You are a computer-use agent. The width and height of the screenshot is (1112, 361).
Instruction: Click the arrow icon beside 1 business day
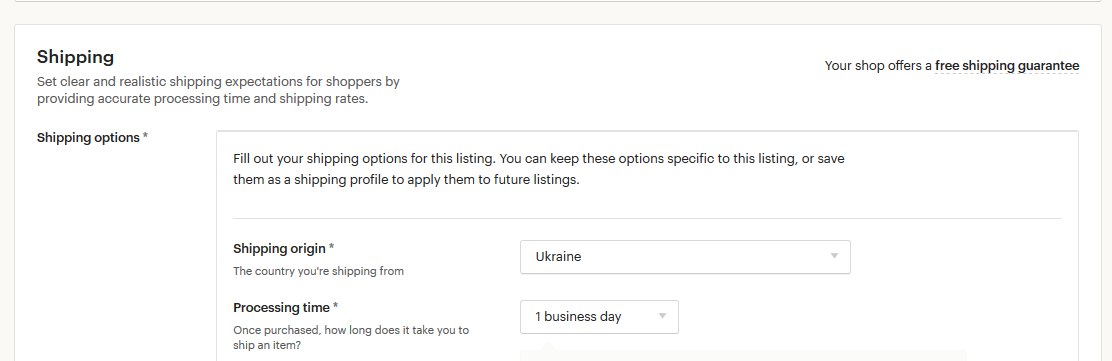(x=662, y=316)
